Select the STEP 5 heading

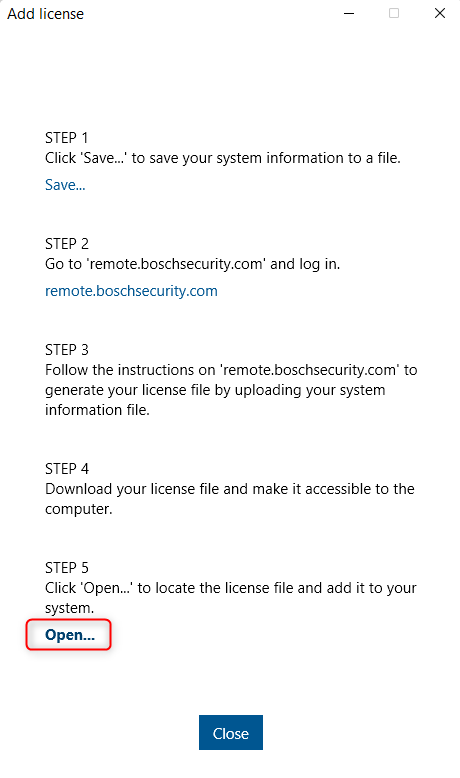67,568
